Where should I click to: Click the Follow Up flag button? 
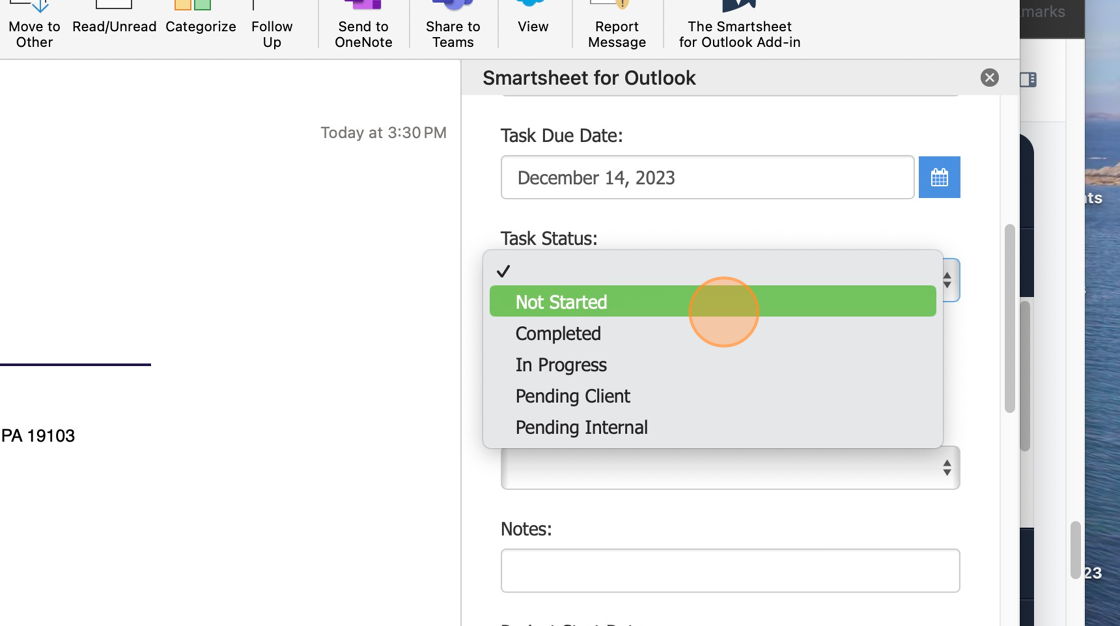coord(272,25)
